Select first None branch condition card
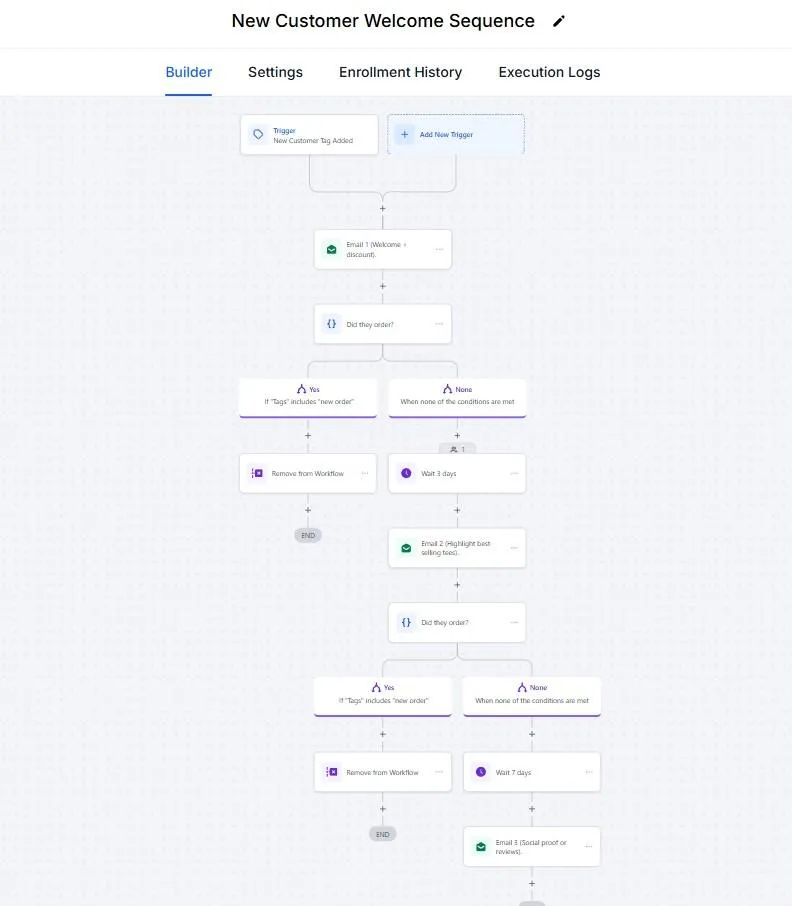The image size is (792, 906). [x=457, y=398]
